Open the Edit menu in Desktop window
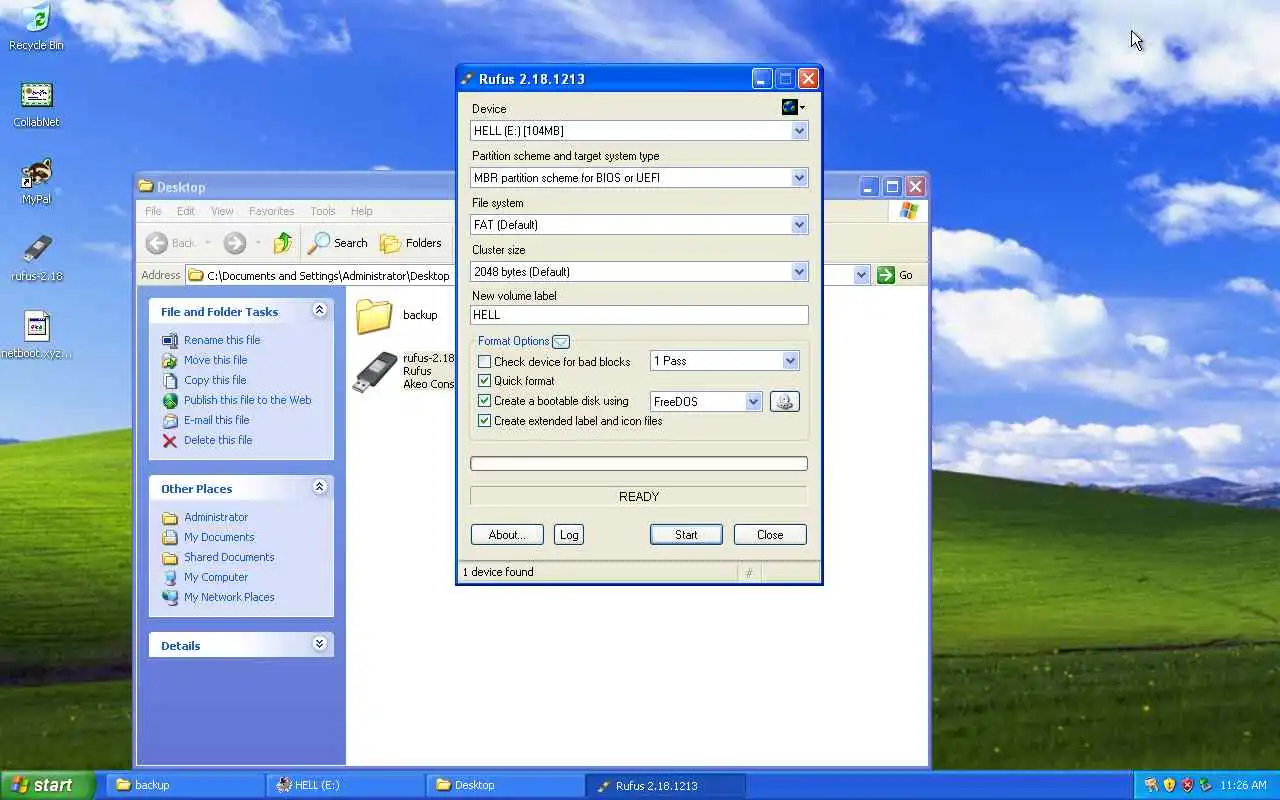Screen dimensions: 1280x800 coord(186,211)
